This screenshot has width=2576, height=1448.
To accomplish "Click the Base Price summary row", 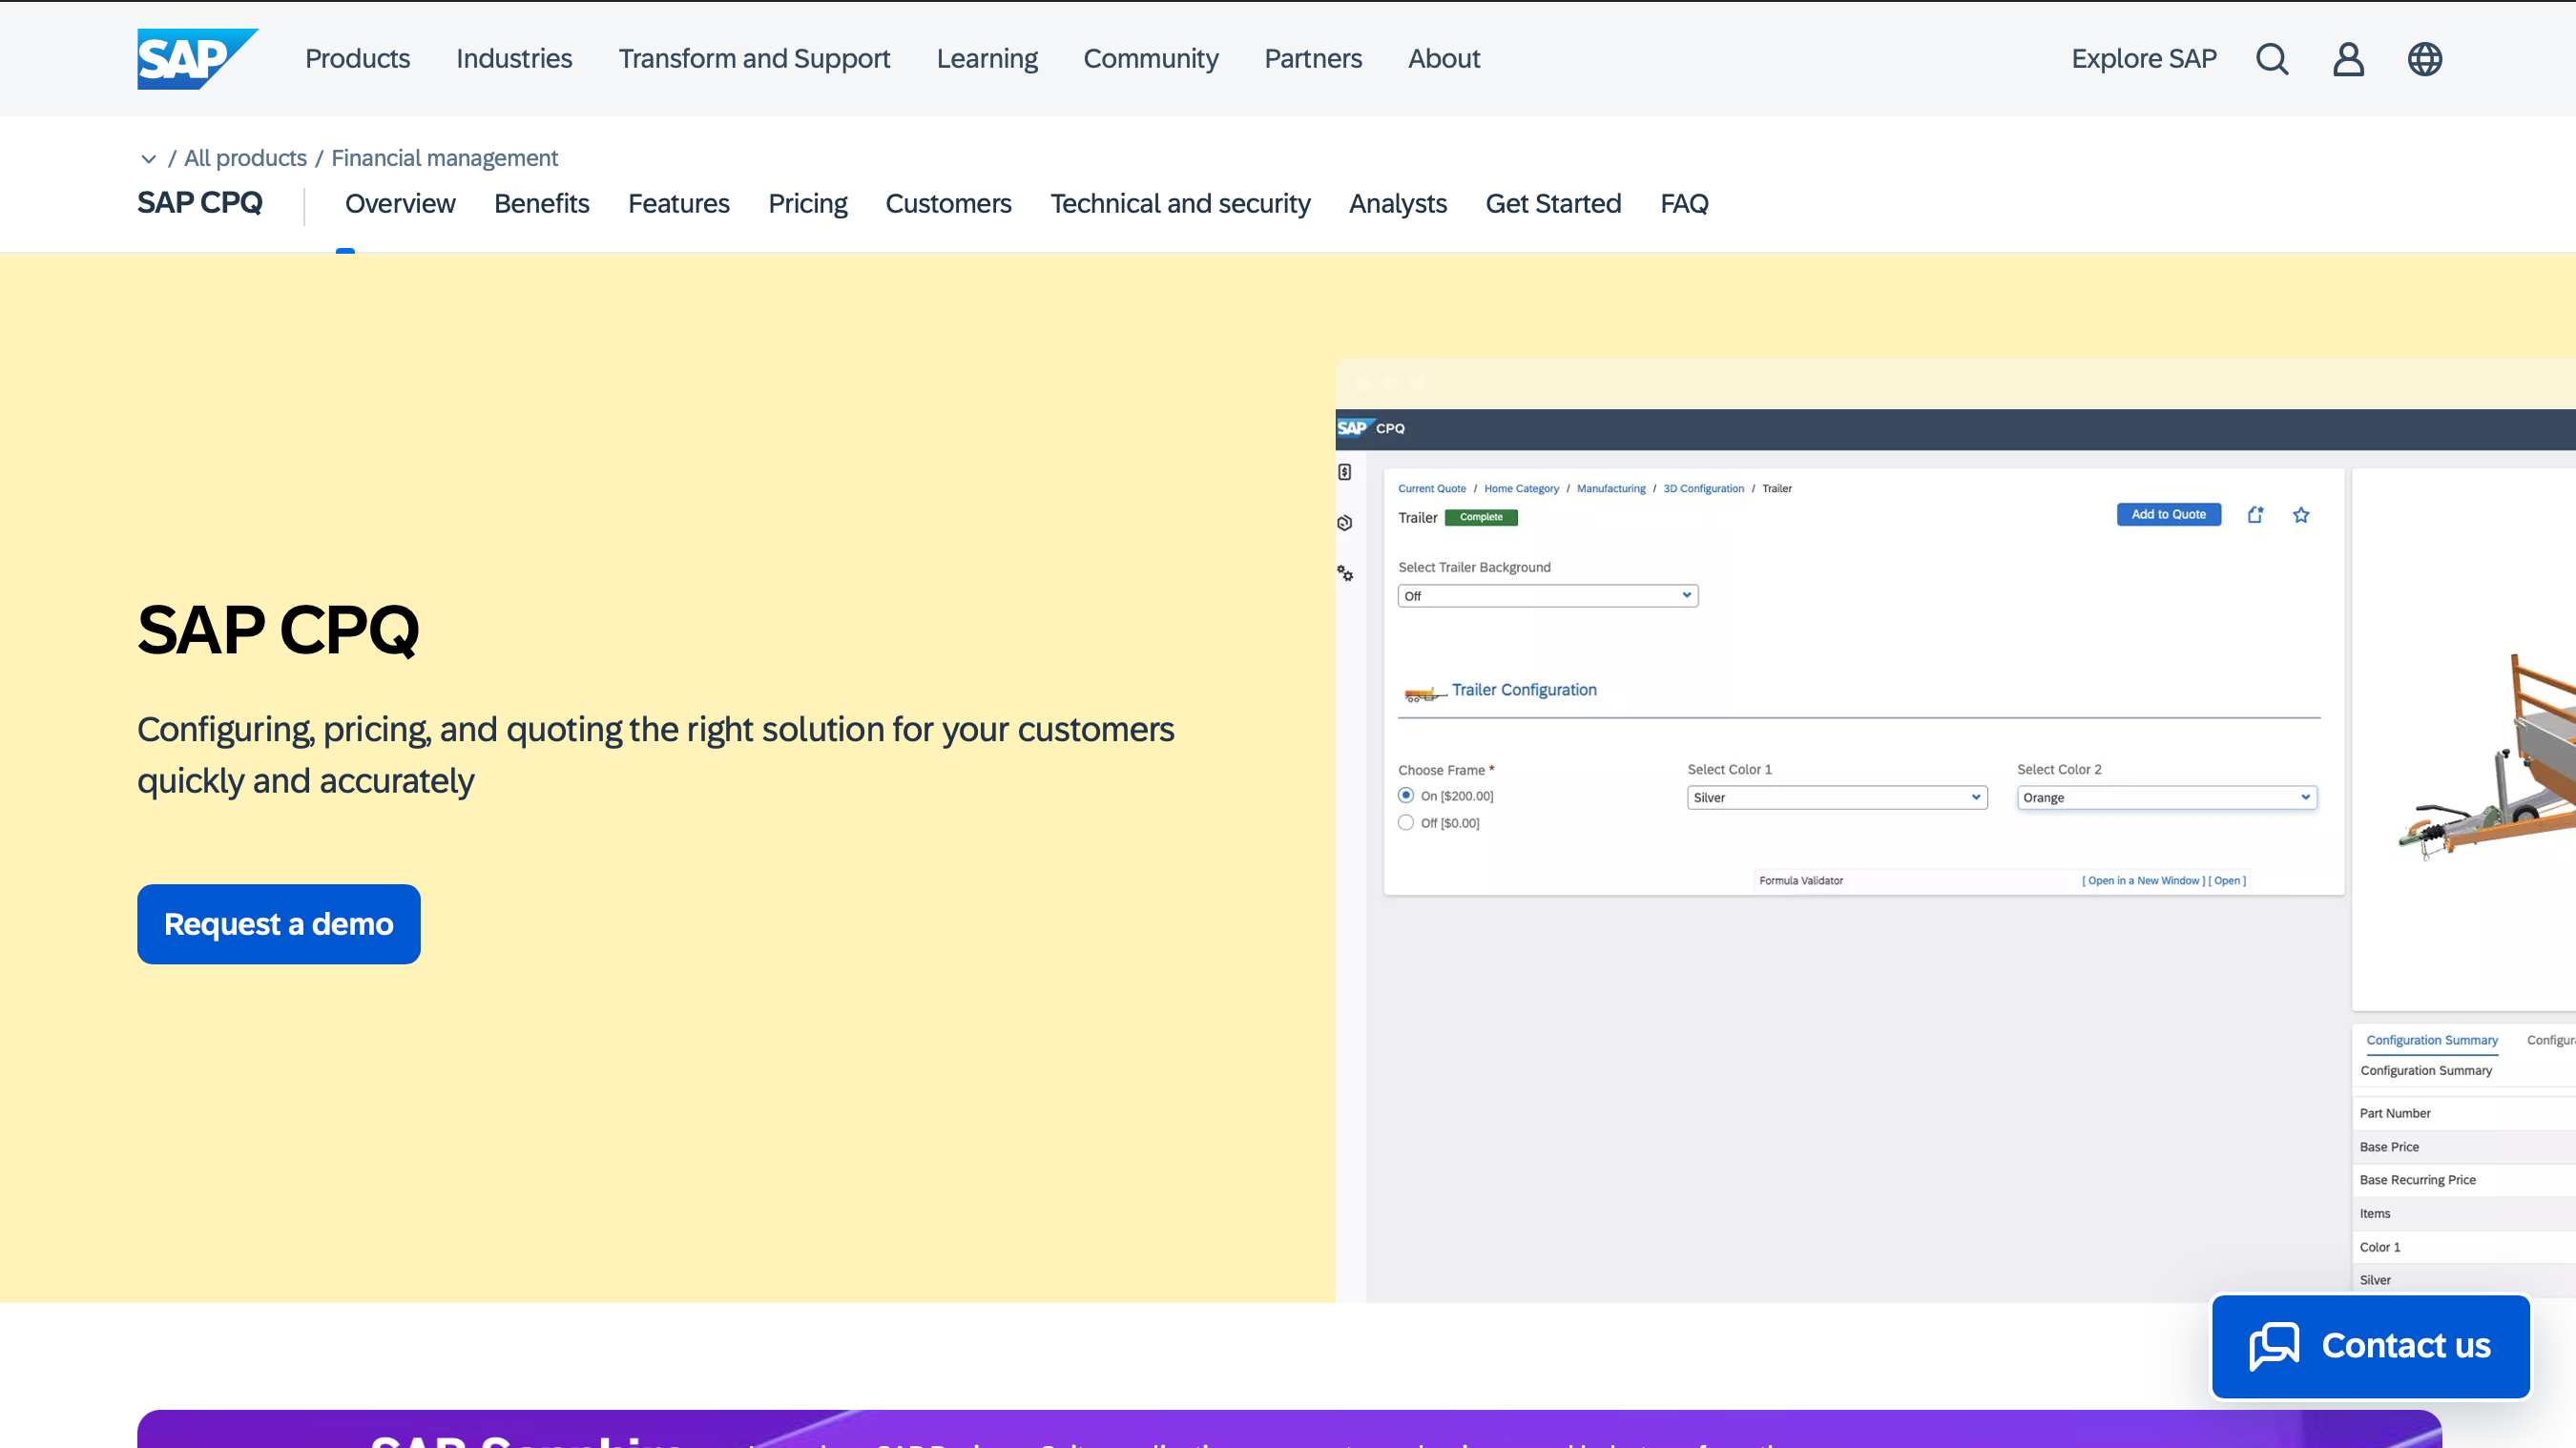I will (2464, 1147).
